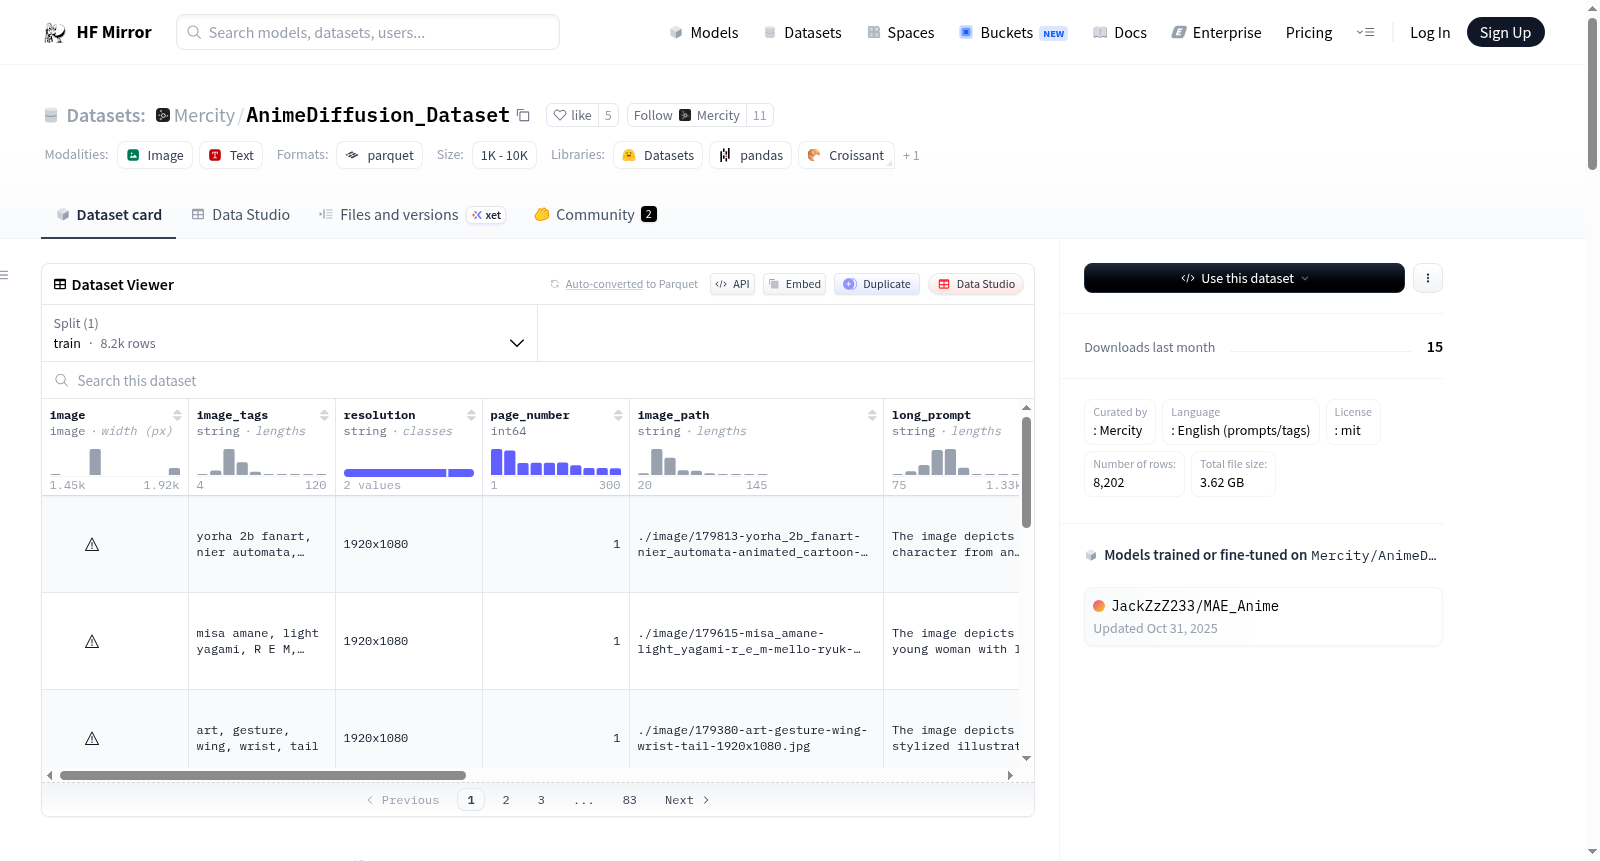The image size is (1600, 861).
Task: Filter by the Image modality tag
Action: pyautogui.click(x=155, y=155)
